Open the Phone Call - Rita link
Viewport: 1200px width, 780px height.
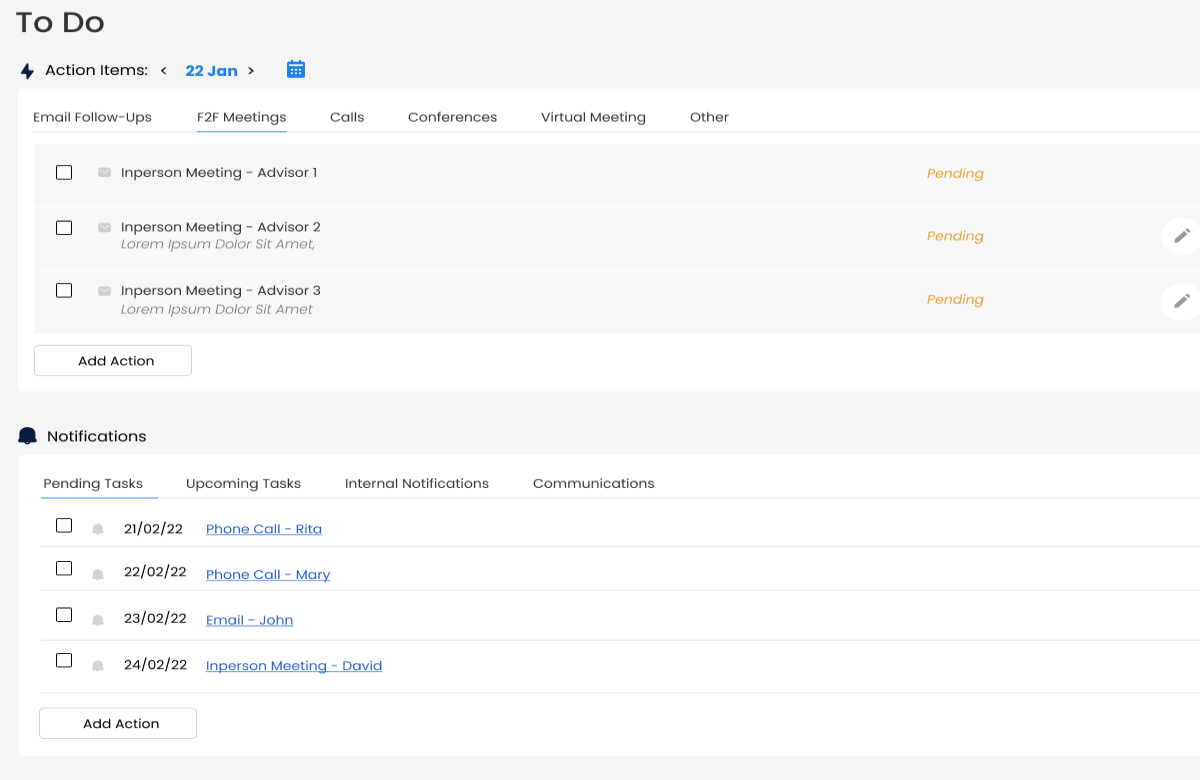click(264, 529)
